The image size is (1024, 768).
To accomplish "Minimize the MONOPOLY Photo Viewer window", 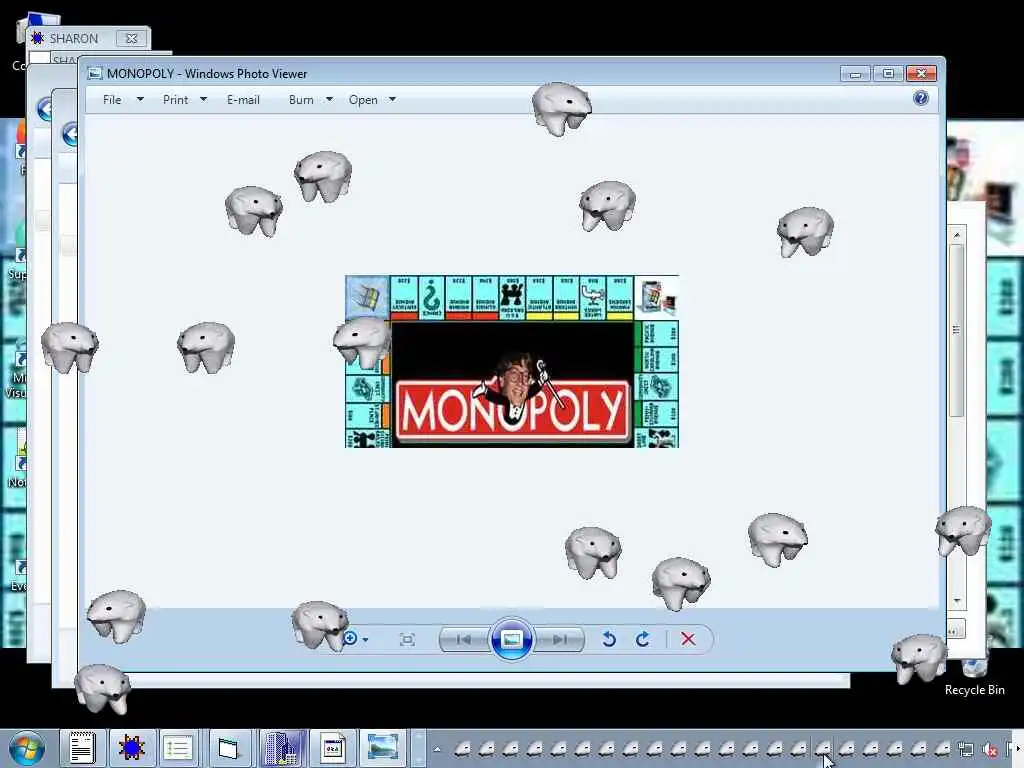I will tap(856, 73).
